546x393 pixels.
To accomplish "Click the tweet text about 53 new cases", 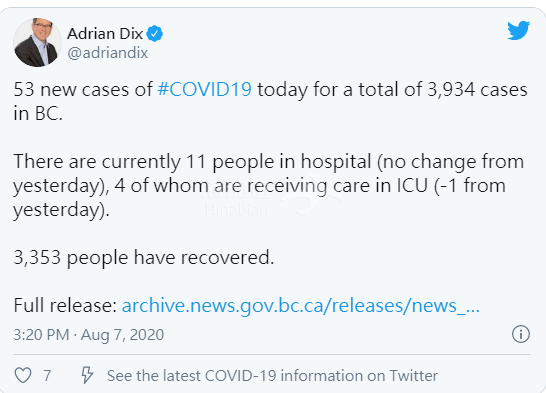I will [x=271, y=101].
